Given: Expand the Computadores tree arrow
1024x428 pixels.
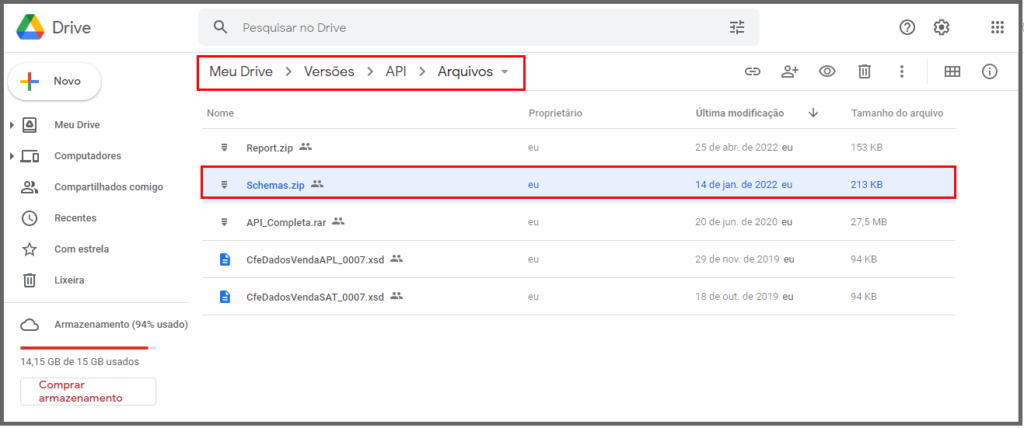Looking at the screenshot, I should pos(11,156).
